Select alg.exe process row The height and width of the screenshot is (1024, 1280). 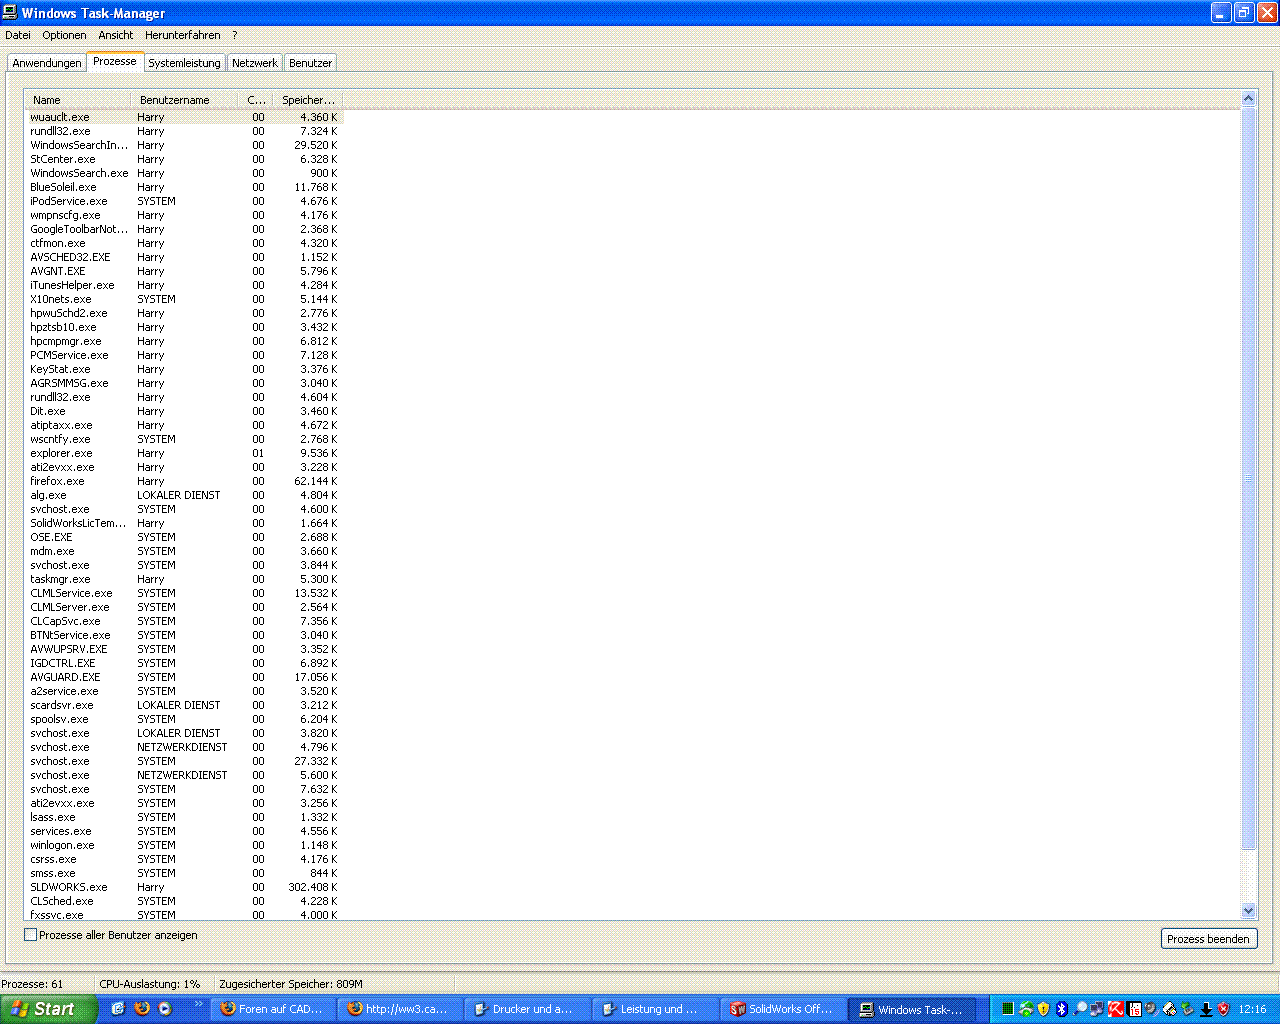point(184,495)
